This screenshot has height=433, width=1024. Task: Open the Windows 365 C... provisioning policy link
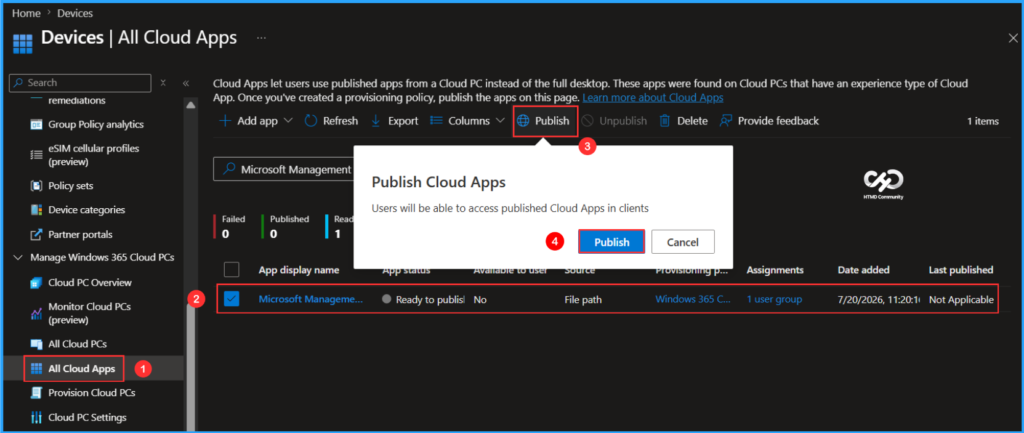click(x=694, y=299)
